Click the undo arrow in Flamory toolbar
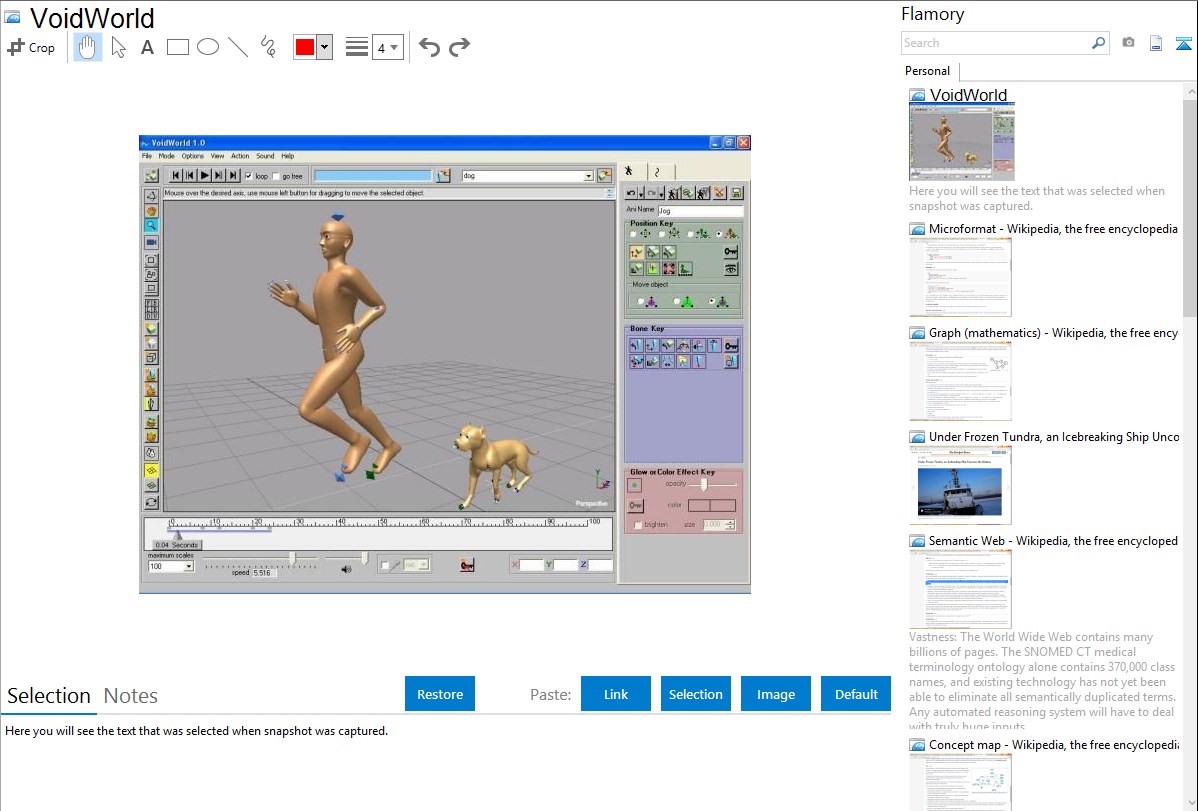Screen dimensions: 1198x811 [x=429, y=47]
